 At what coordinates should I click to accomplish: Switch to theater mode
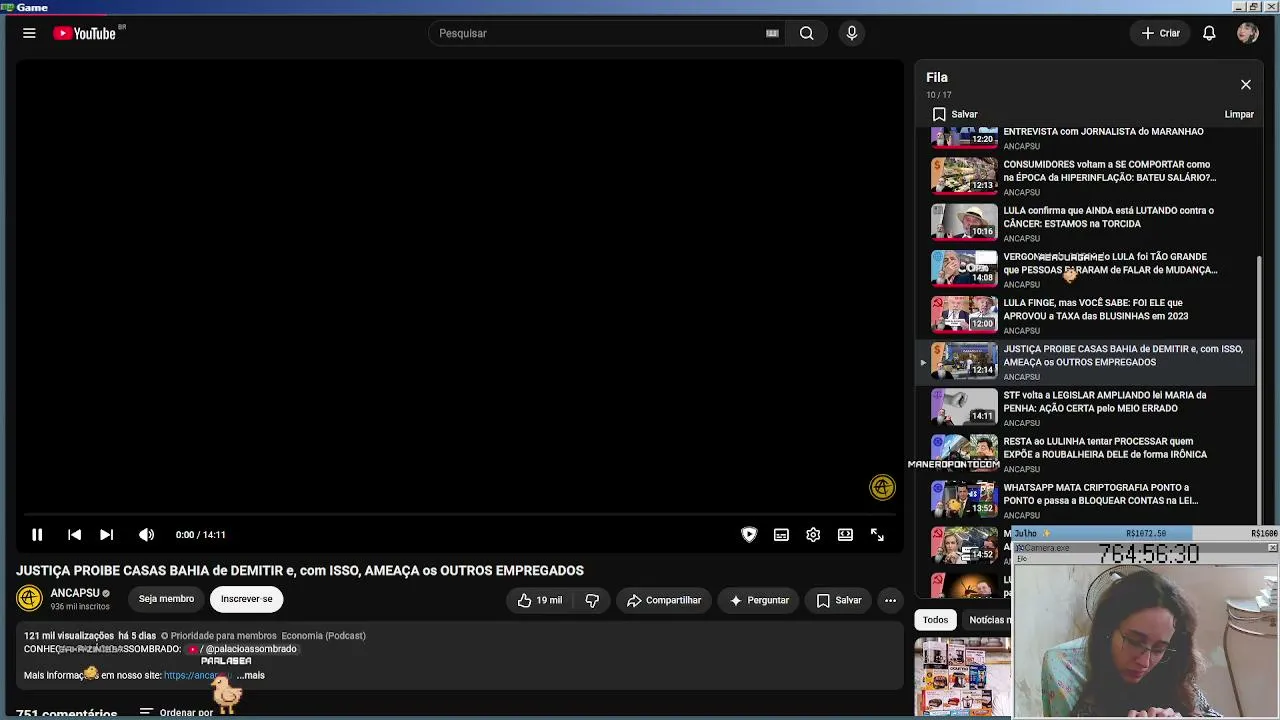point(845,535)
